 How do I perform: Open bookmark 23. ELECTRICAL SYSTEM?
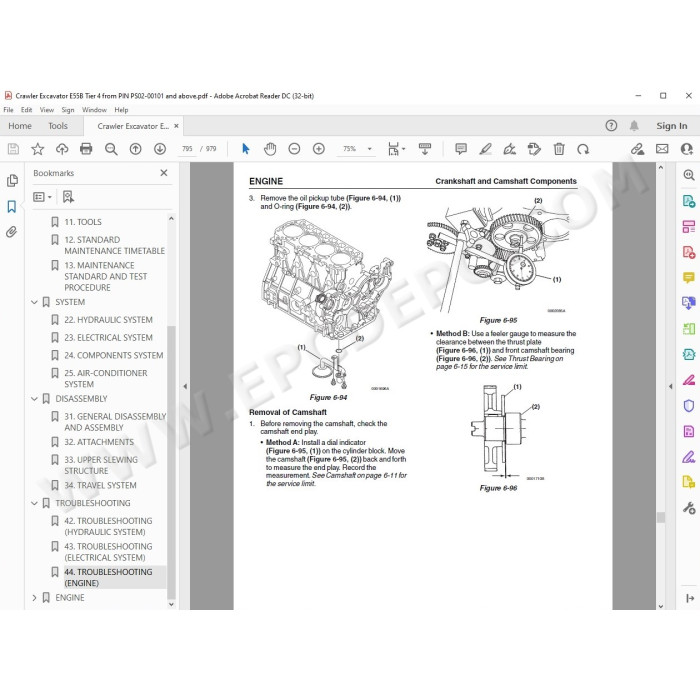[108, 338]
